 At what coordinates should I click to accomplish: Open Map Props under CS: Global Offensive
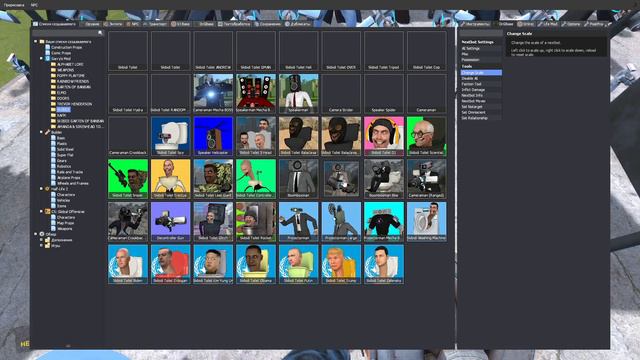(65, 223)
